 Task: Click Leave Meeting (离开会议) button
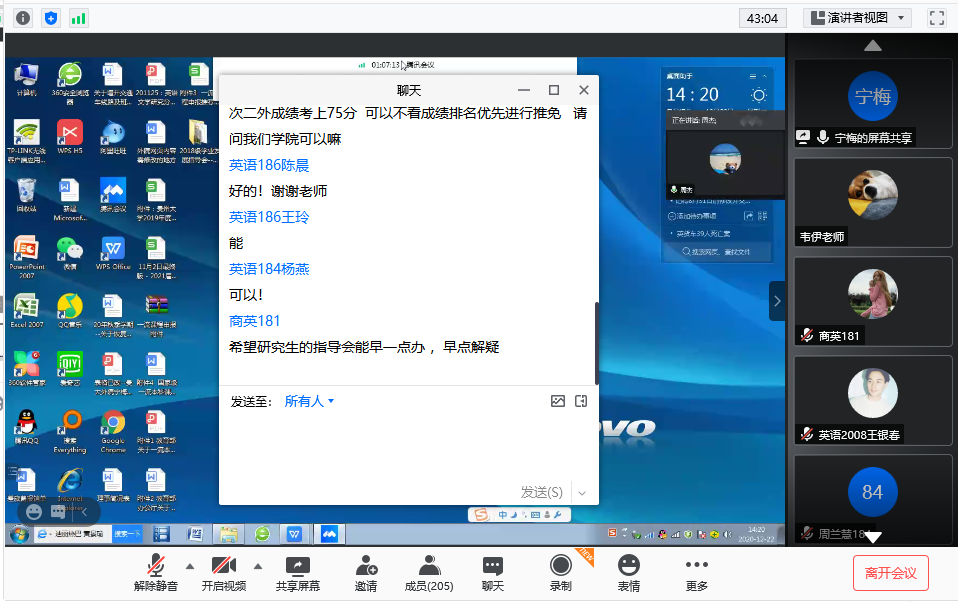[890, 573]
